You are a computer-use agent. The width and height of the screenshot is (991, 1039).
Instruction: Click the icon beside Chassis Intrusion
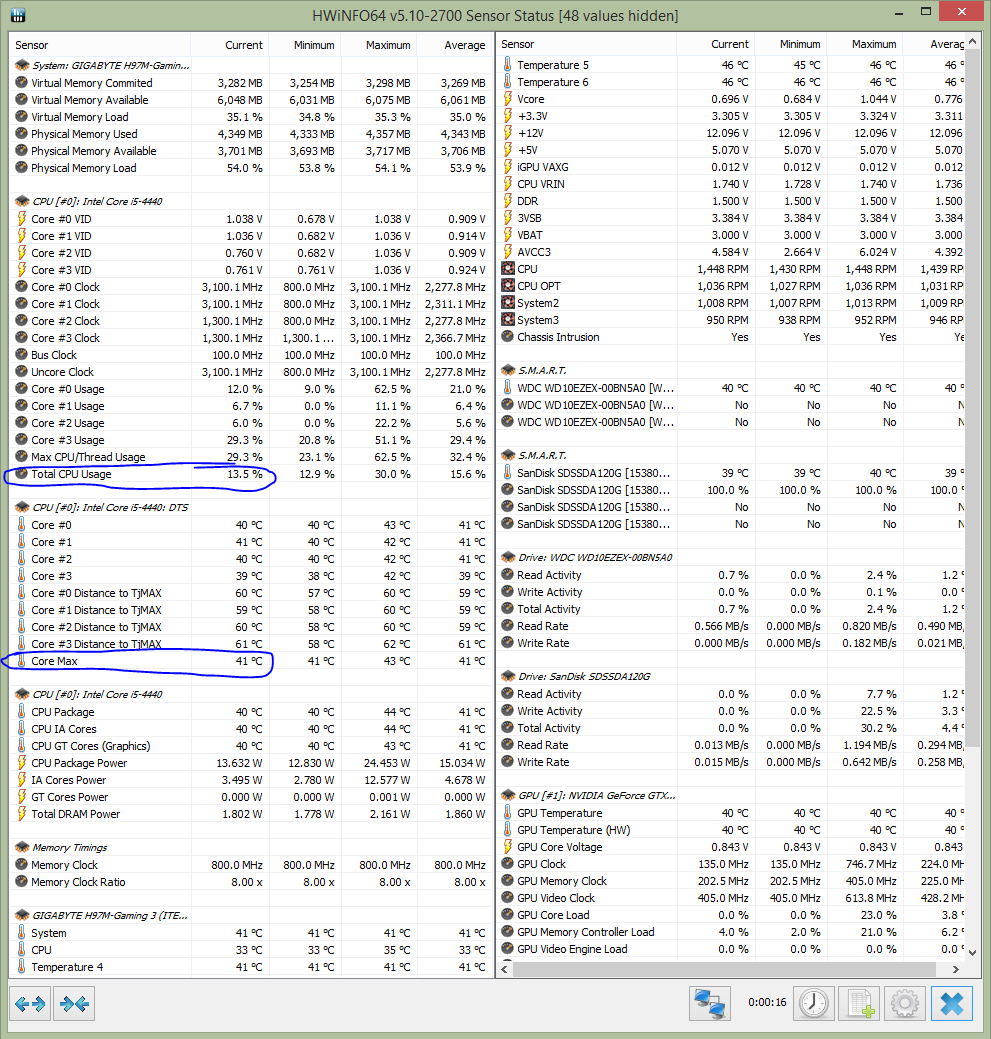point(507,337)
